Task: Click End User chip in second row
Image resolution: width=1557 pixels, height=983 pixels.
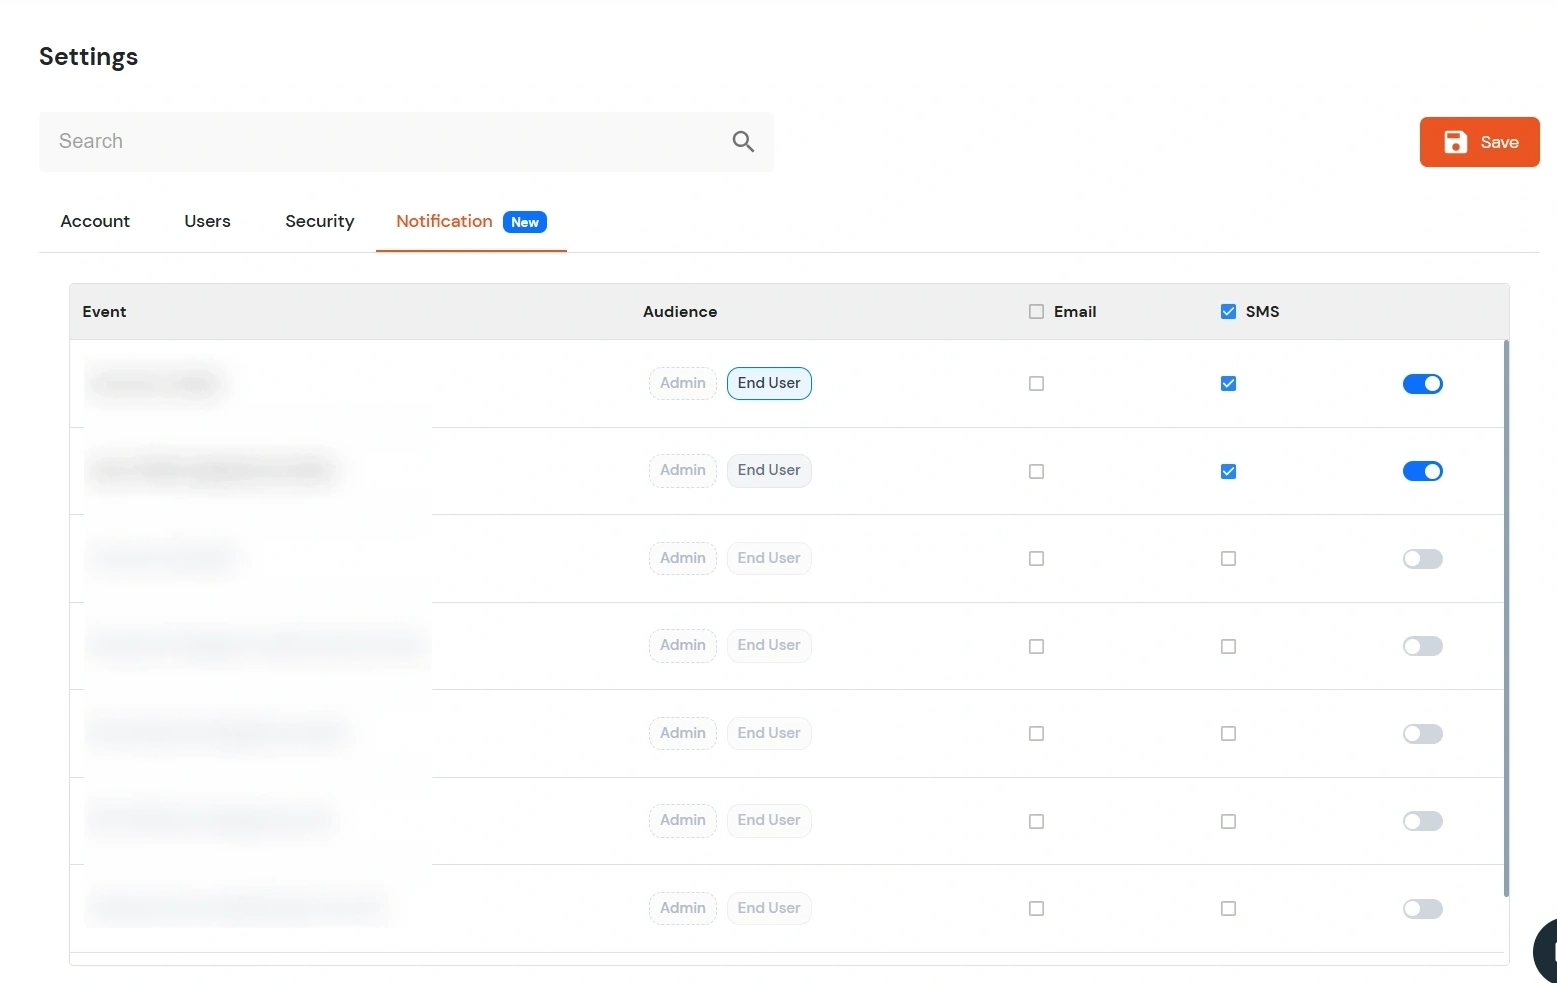Action: 769,470
